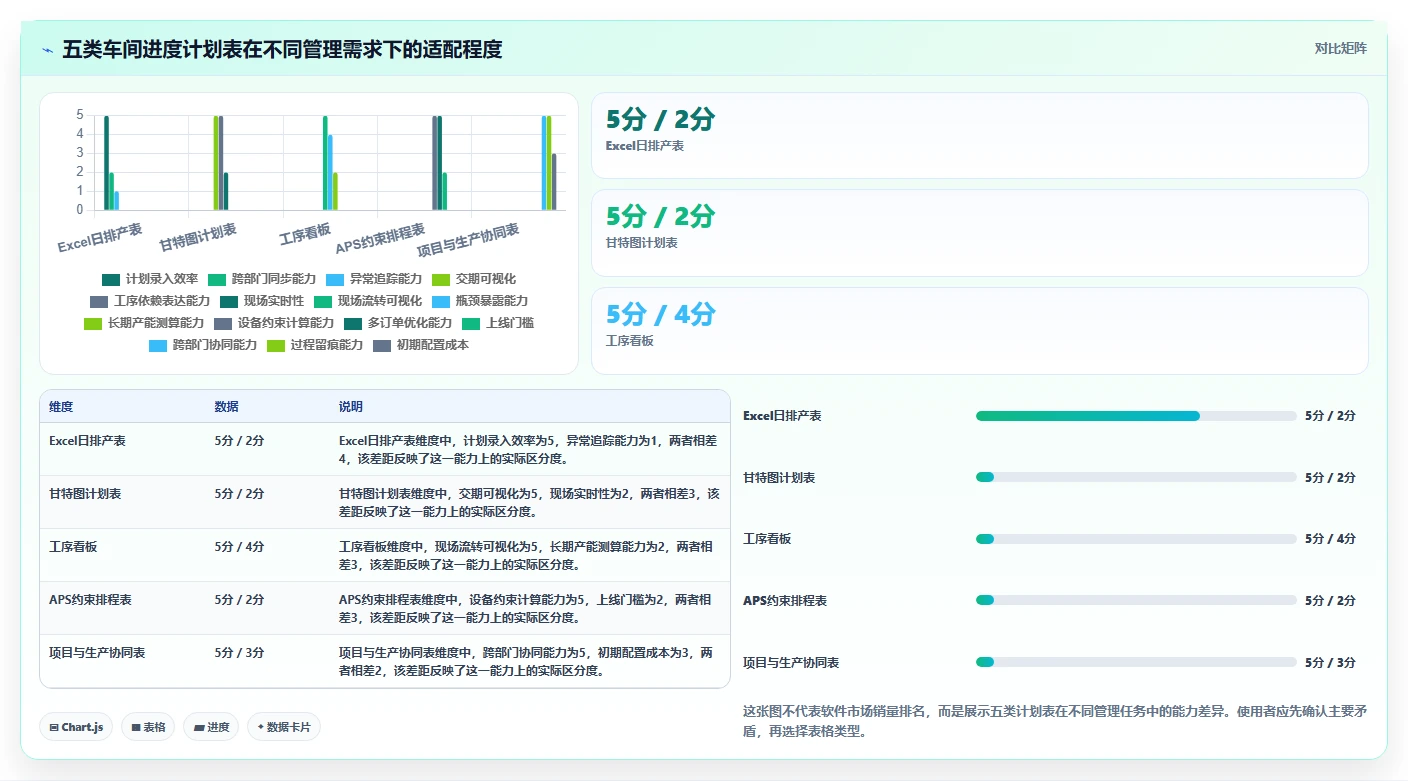Screen dimensions: 1408x781
Task: Toggle the 跨部门协同能力 legend item
Action: tap(203, 345)
